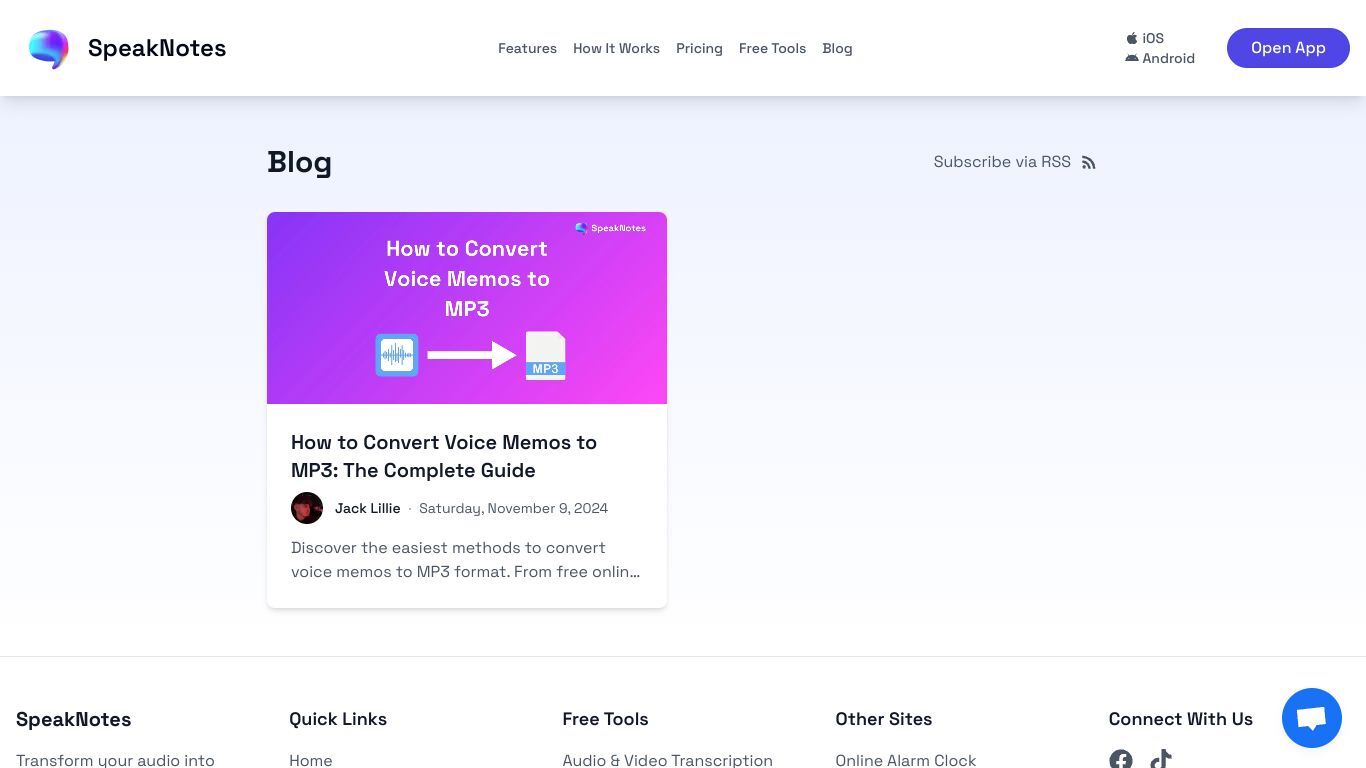Go to How It Works section
Image resolution: width=1366 pixels, height=768 pixels.
(616, 48)
